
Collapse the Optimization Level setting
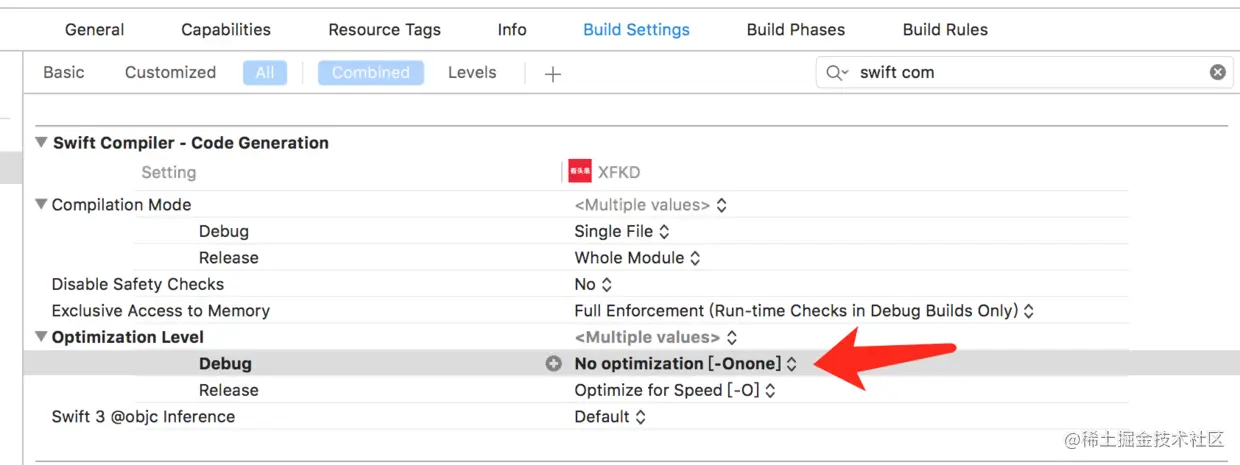[41, 337]
